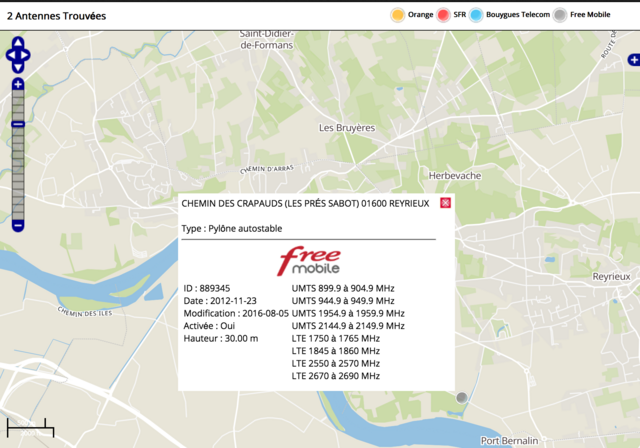Click 'Date : 2012-11-23' text
The height and width of the screenshot is (448, 640).
click(x=220, y=301)
